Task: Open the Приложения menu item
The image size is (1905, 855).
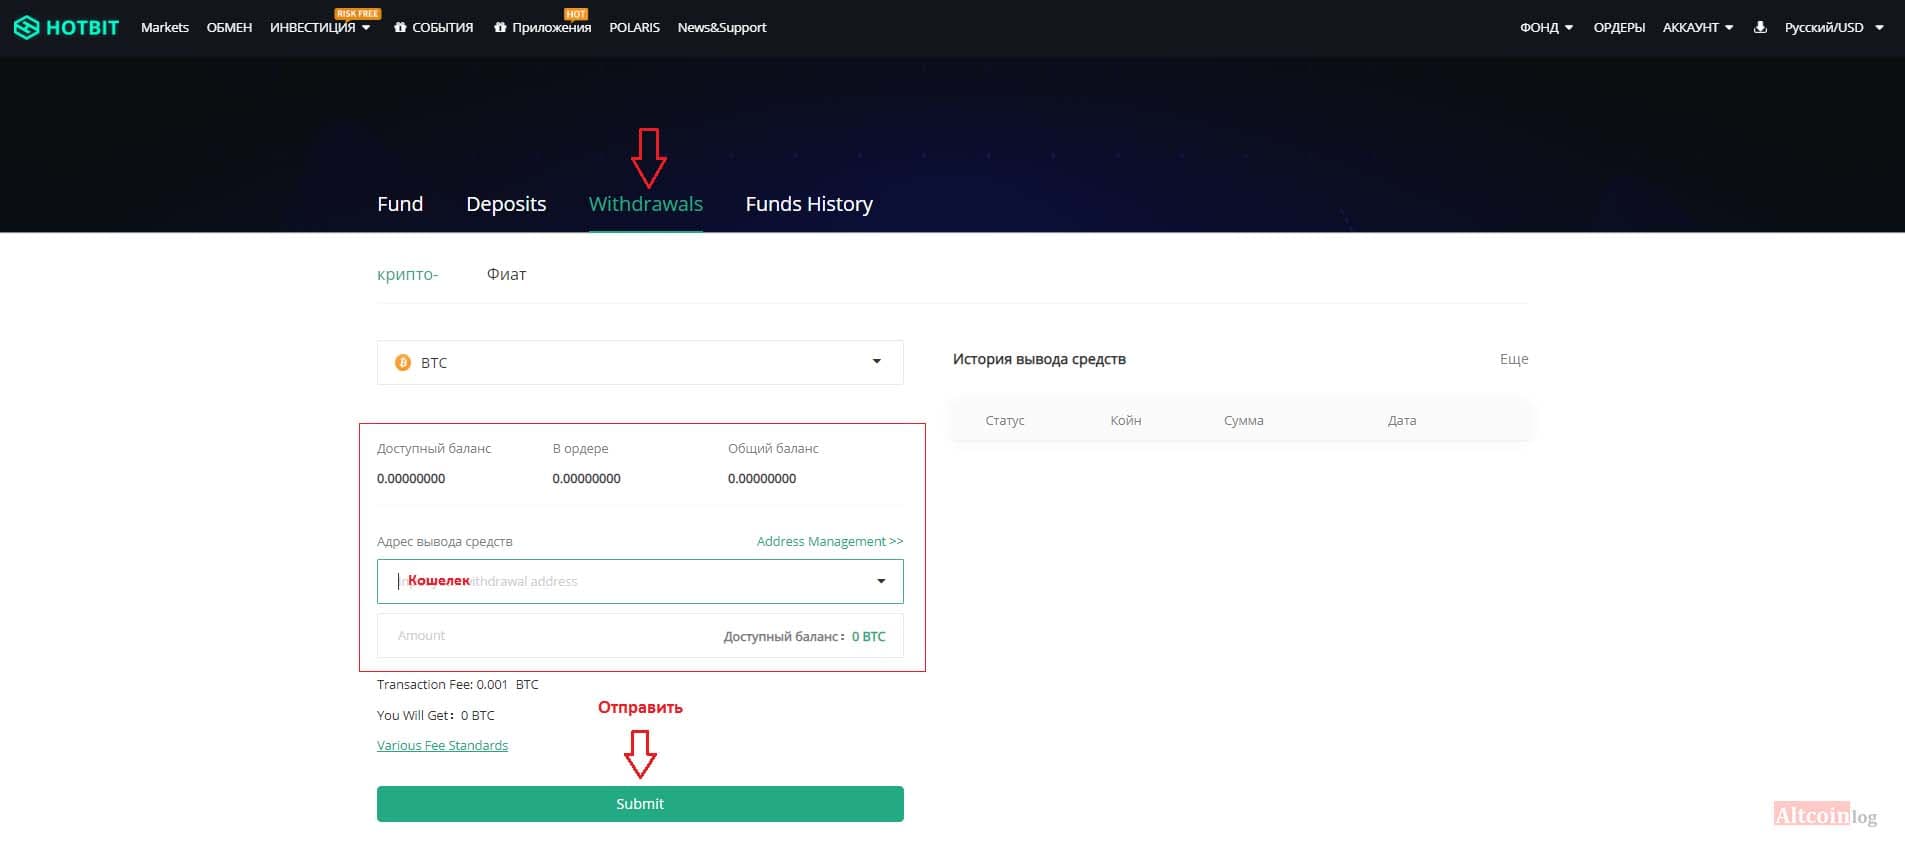Action: coord(543,28)
